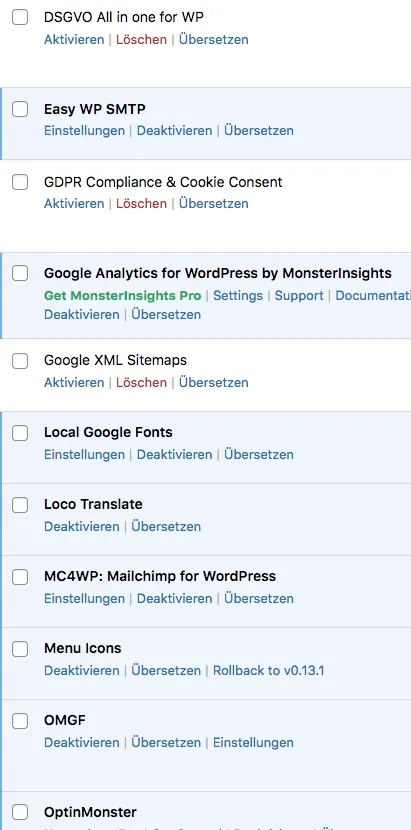Tick the DSGVO All in one checkbox

coord(20,17)
